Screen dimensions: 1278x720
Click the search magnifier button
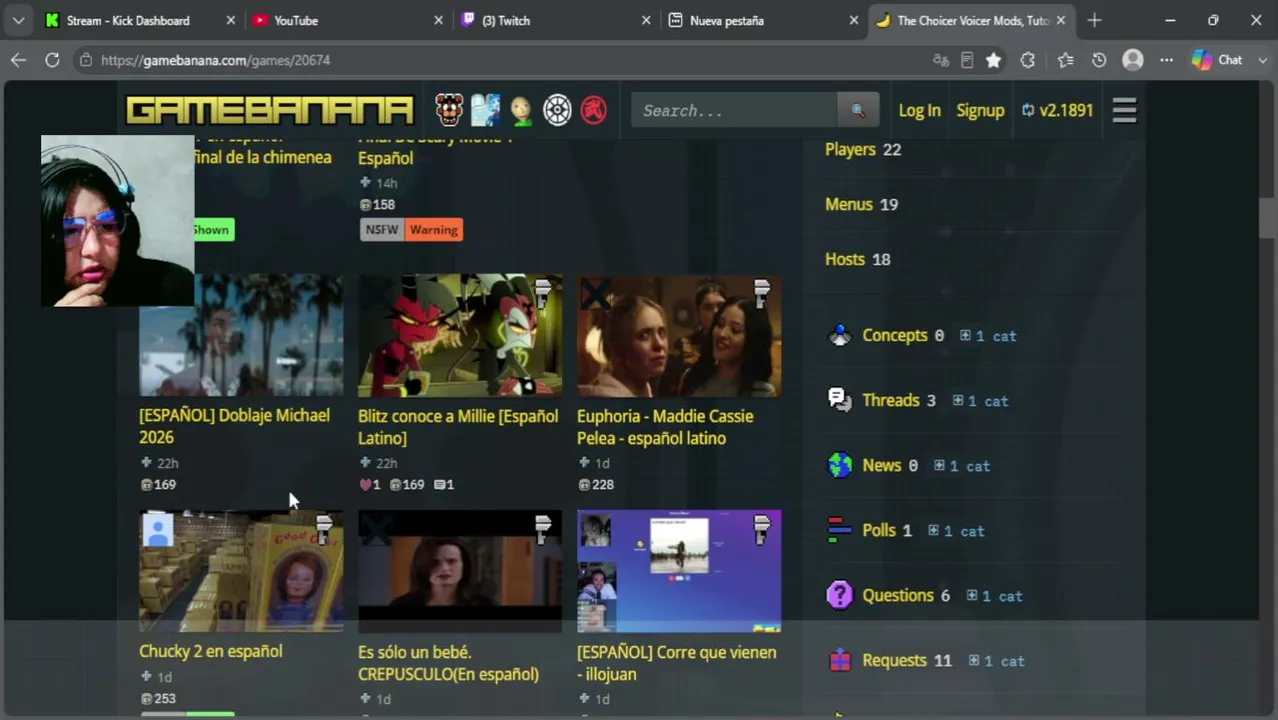pyautogui.click(x=858, y=110)
